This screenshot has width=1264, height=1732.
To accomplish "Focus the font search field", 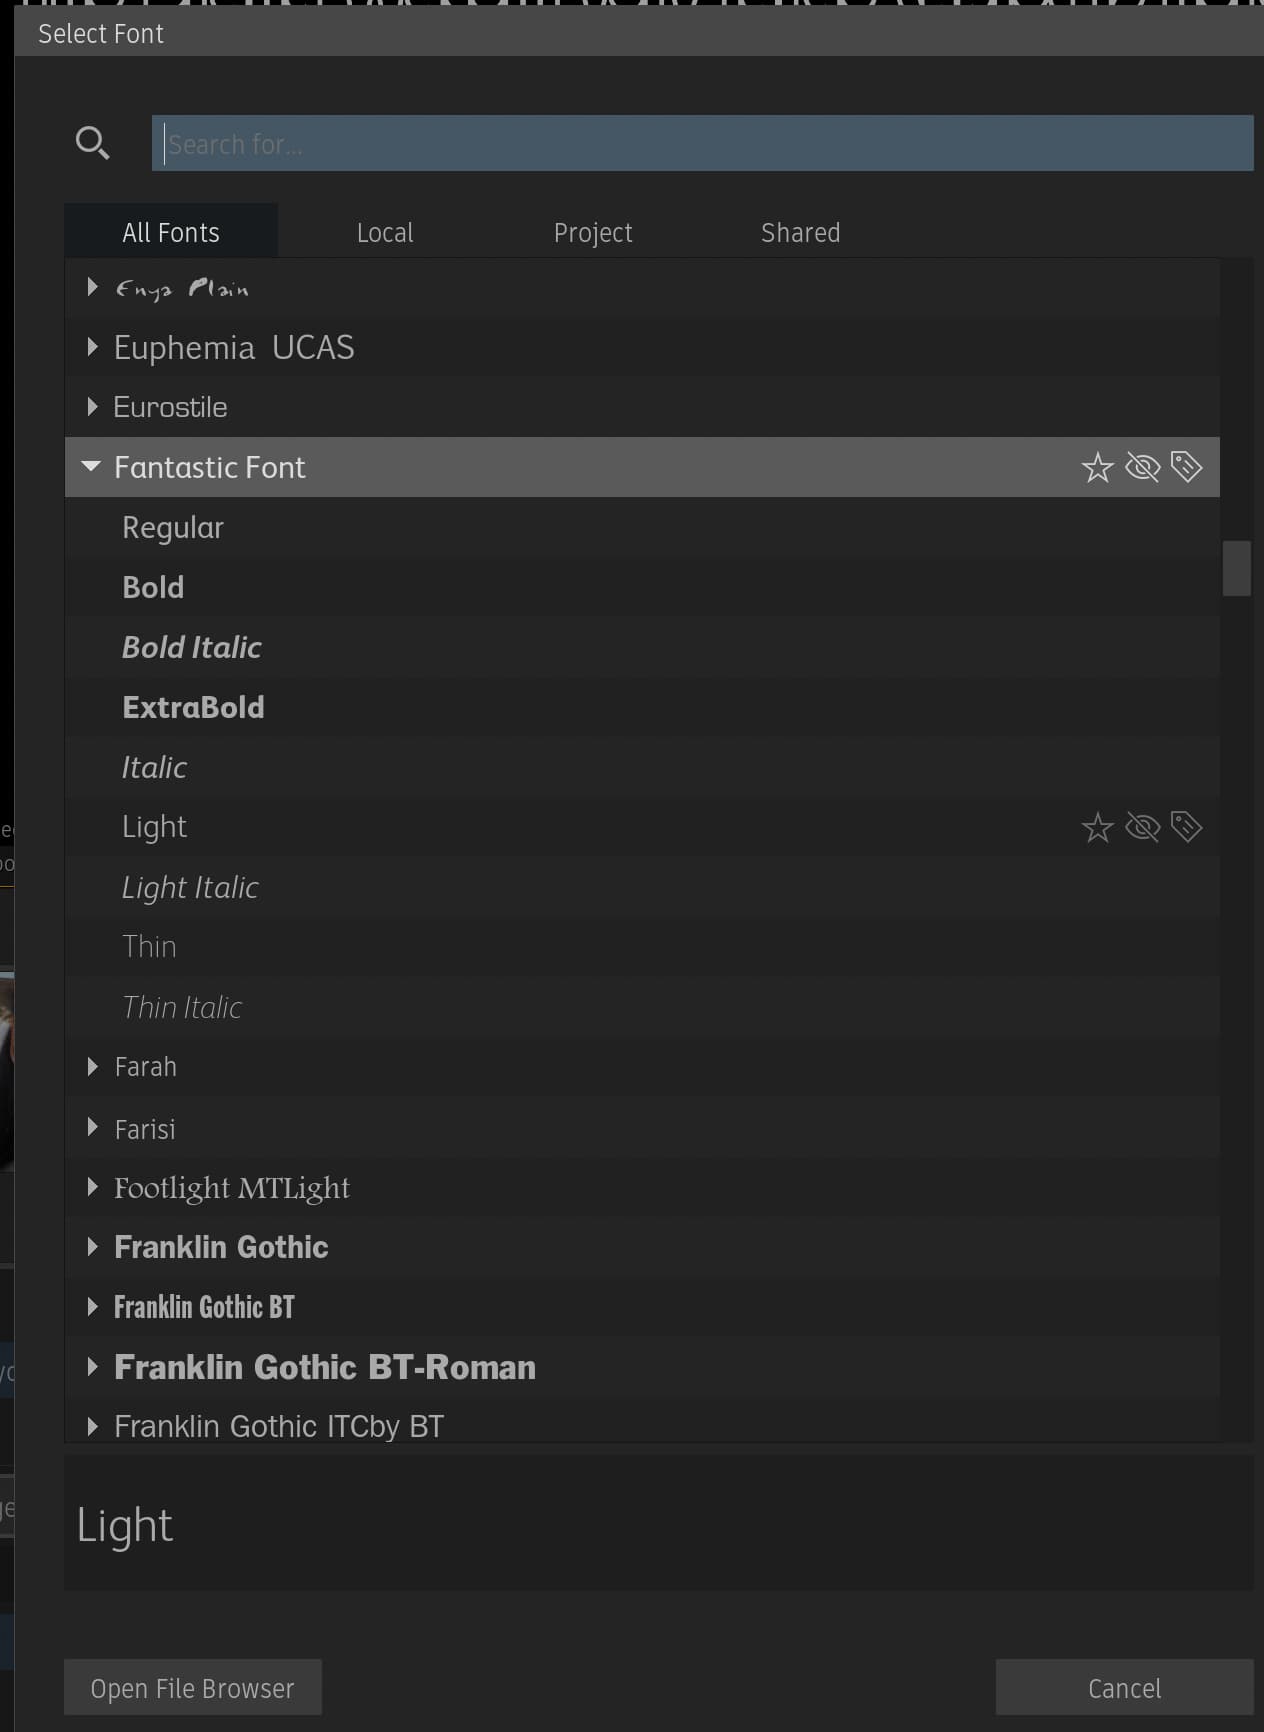I will (x=702, y=144).
